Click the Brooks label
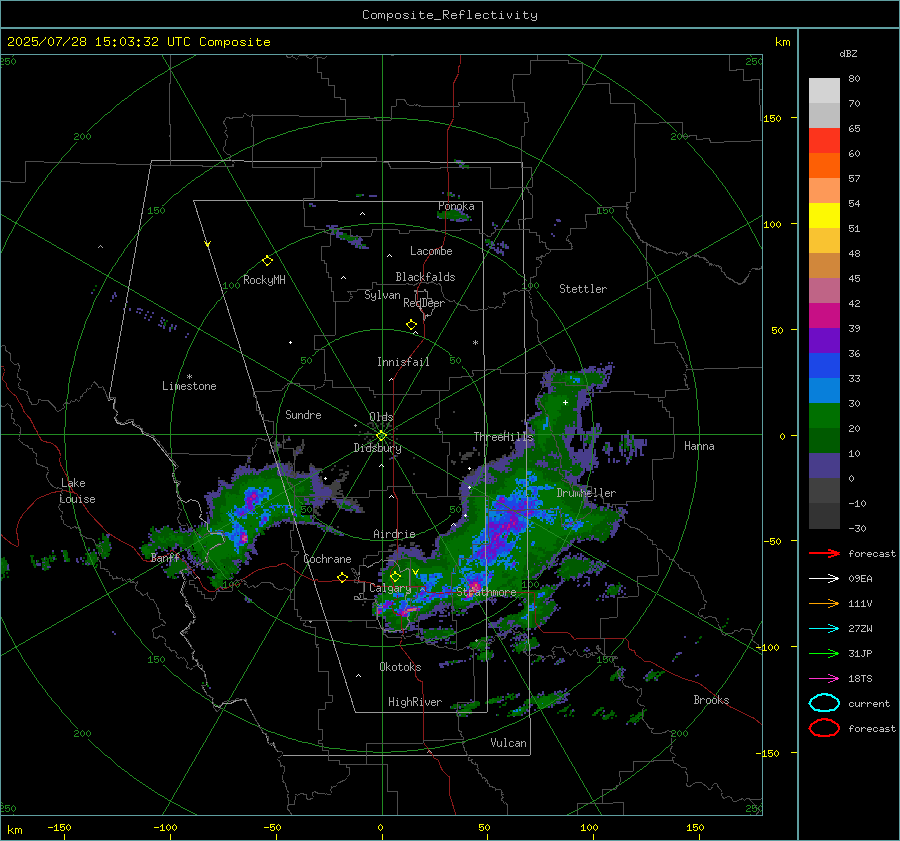900x841 pixels. pyautogui.click(x=711, y=700)
